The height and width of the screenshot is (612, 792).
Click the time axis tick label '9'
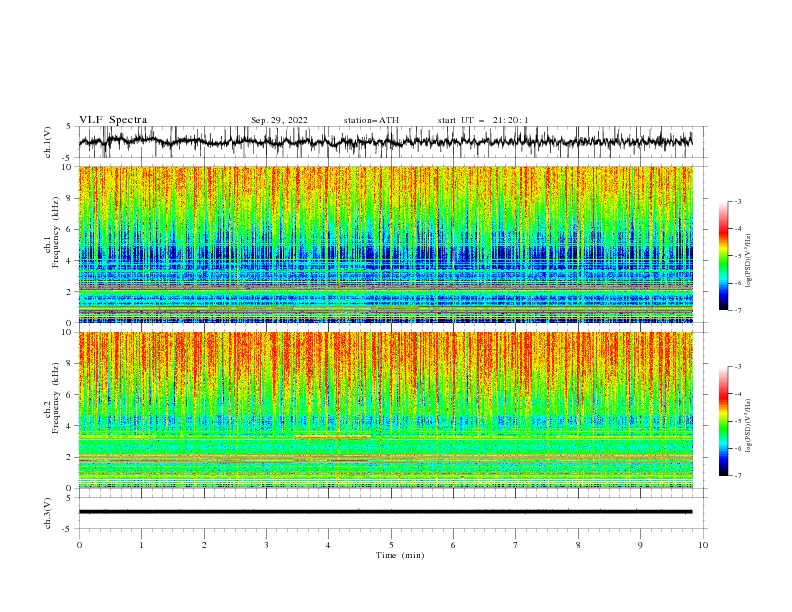tap(640, 545)
